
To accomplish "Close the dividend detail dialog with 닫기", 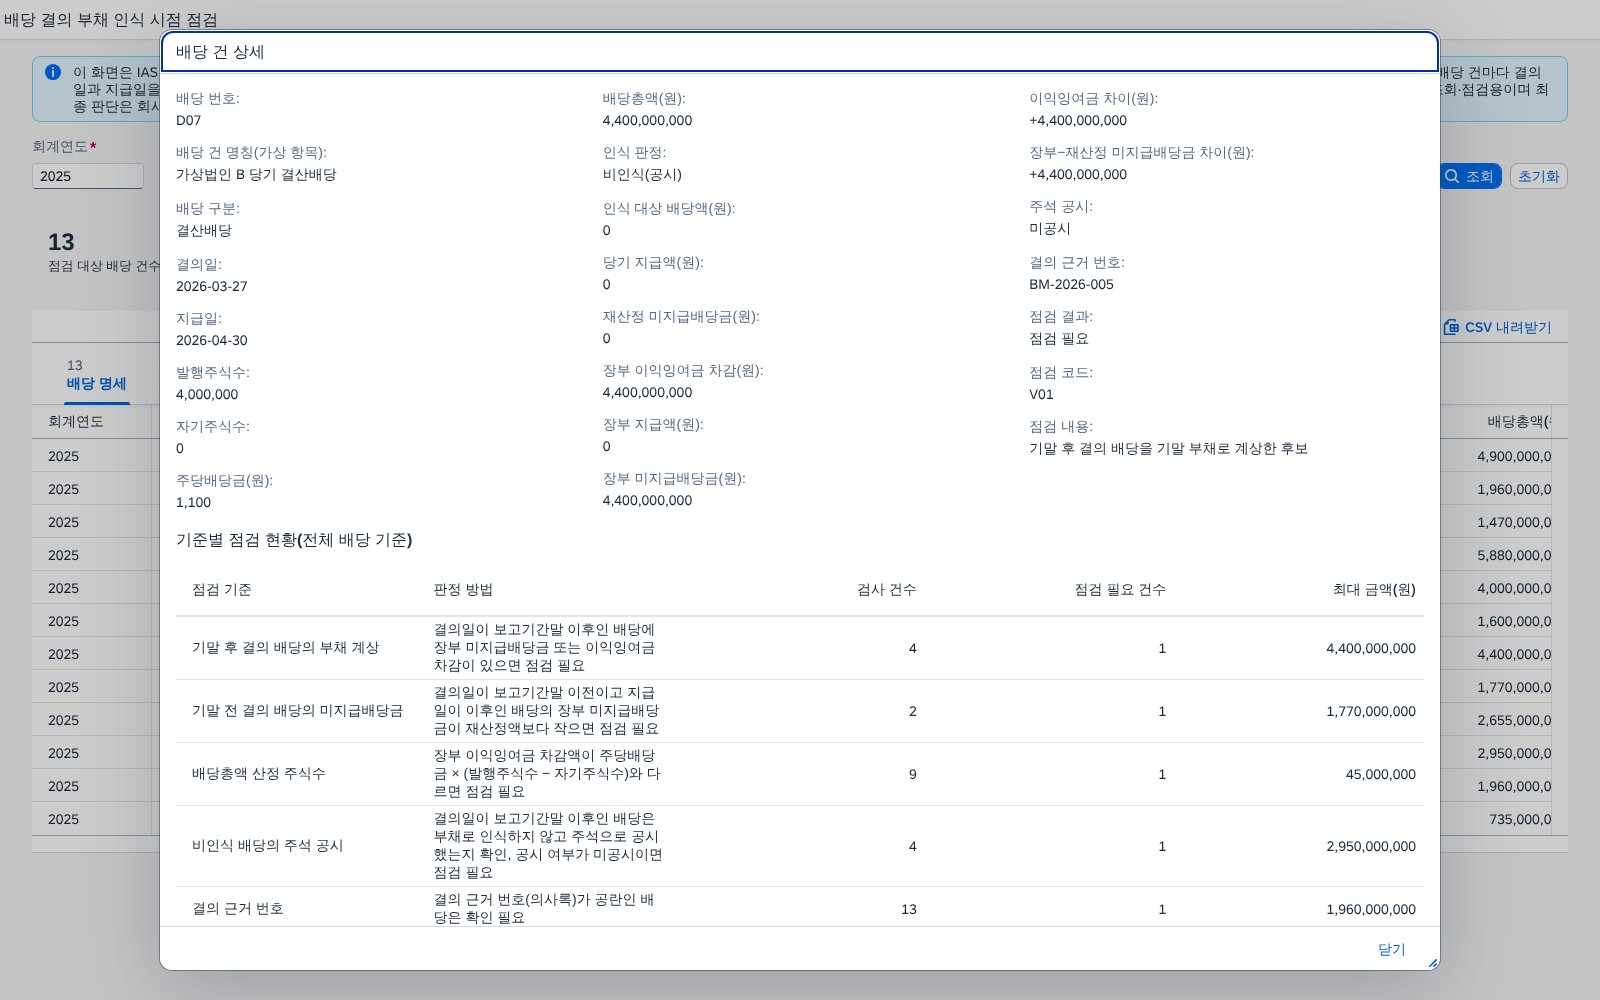I will point(1391,949).
